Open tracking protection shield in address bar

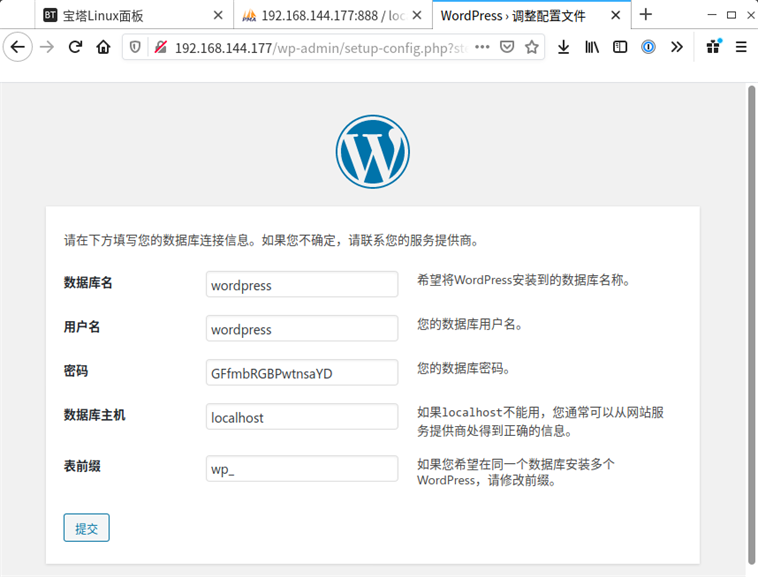pyautogui.click(x=135, y=47)
